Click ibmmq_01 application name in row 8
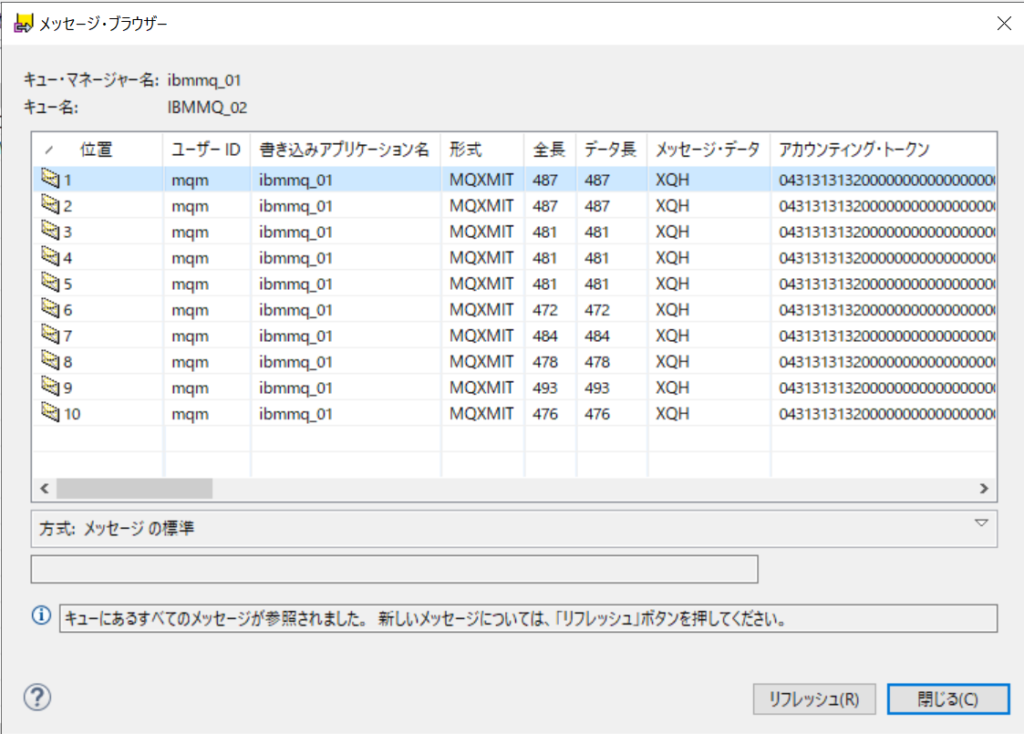 [296, 362]
